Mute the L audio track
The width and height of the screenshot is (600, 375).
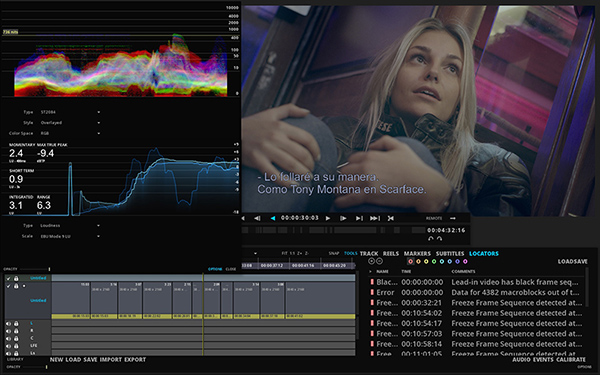[8, 324]
